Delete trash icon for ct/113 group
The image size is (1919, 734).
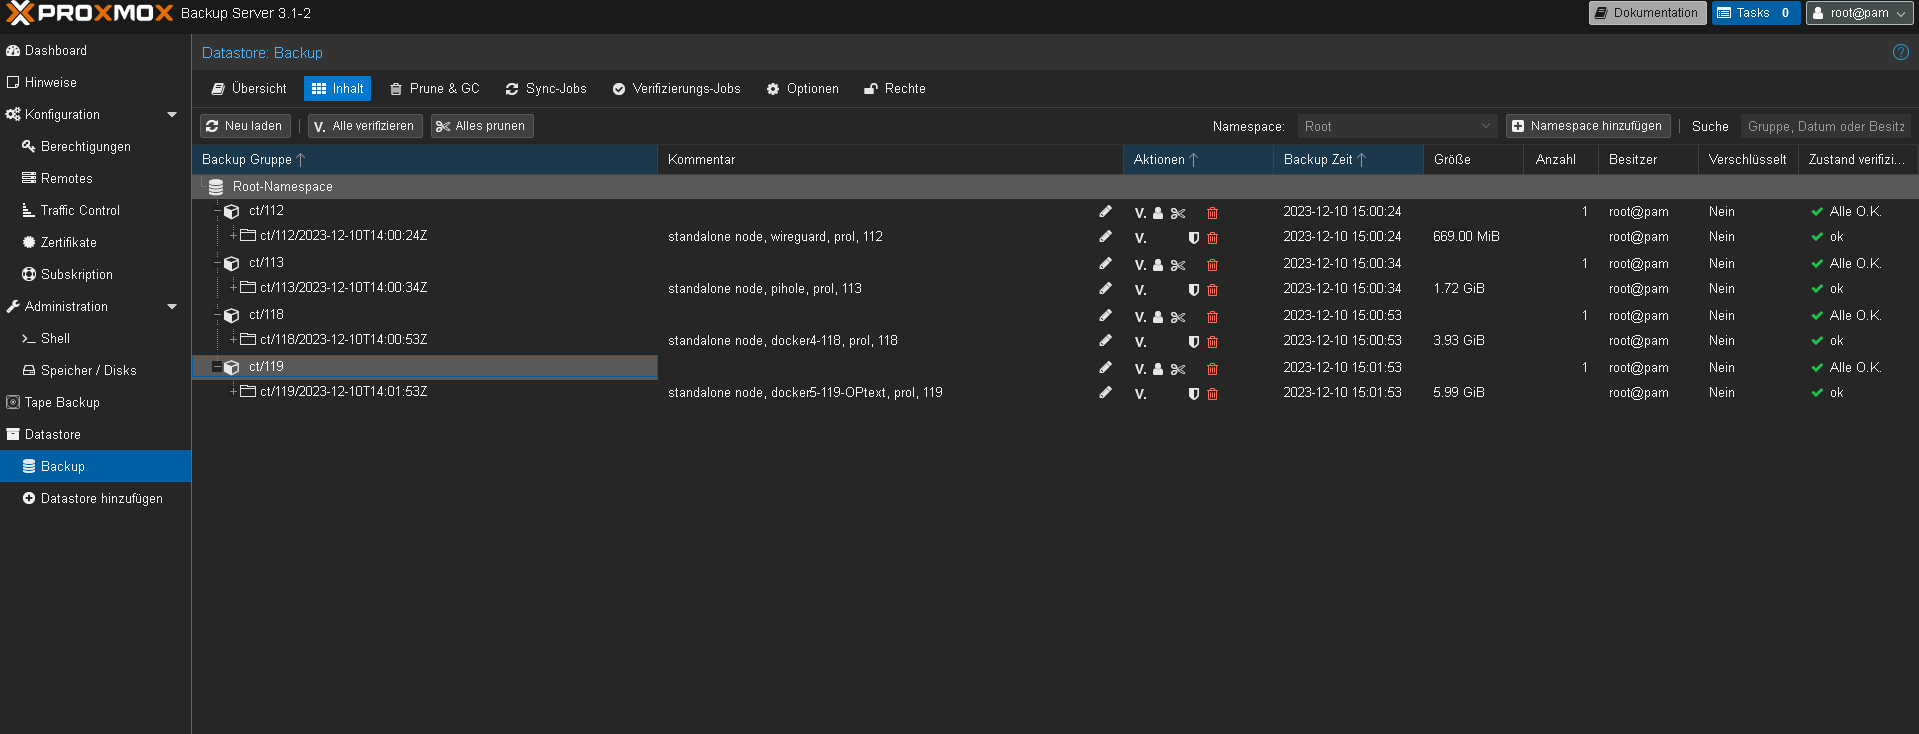click(x=1212, y=265)
